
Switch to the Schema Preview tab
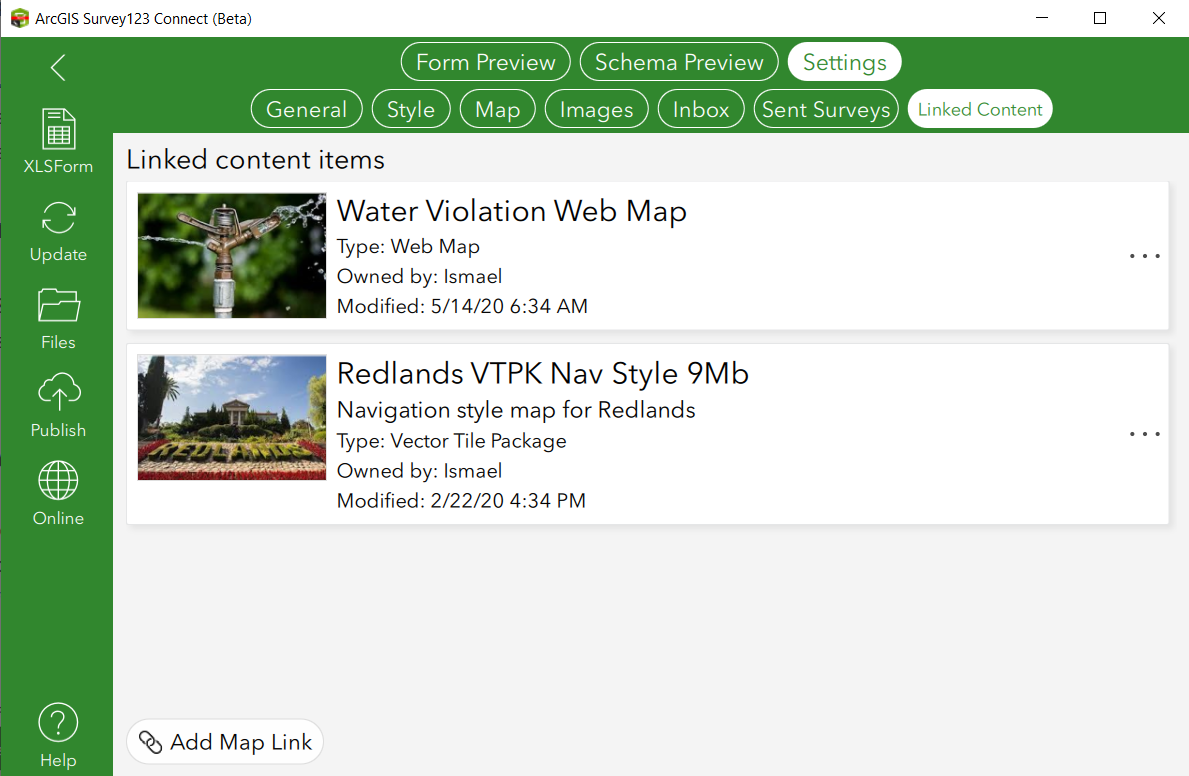point(679,62)
